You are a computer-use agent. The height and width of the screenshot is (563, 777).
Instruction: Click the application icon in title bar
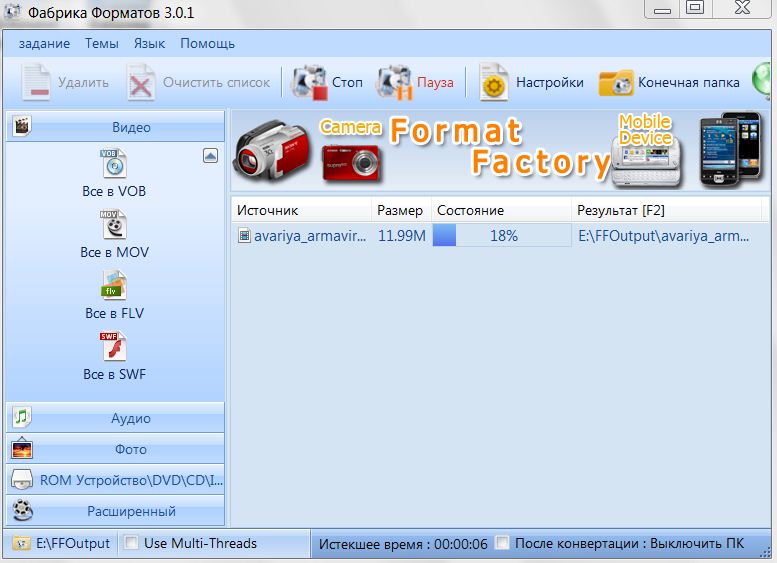click(12, 11)
